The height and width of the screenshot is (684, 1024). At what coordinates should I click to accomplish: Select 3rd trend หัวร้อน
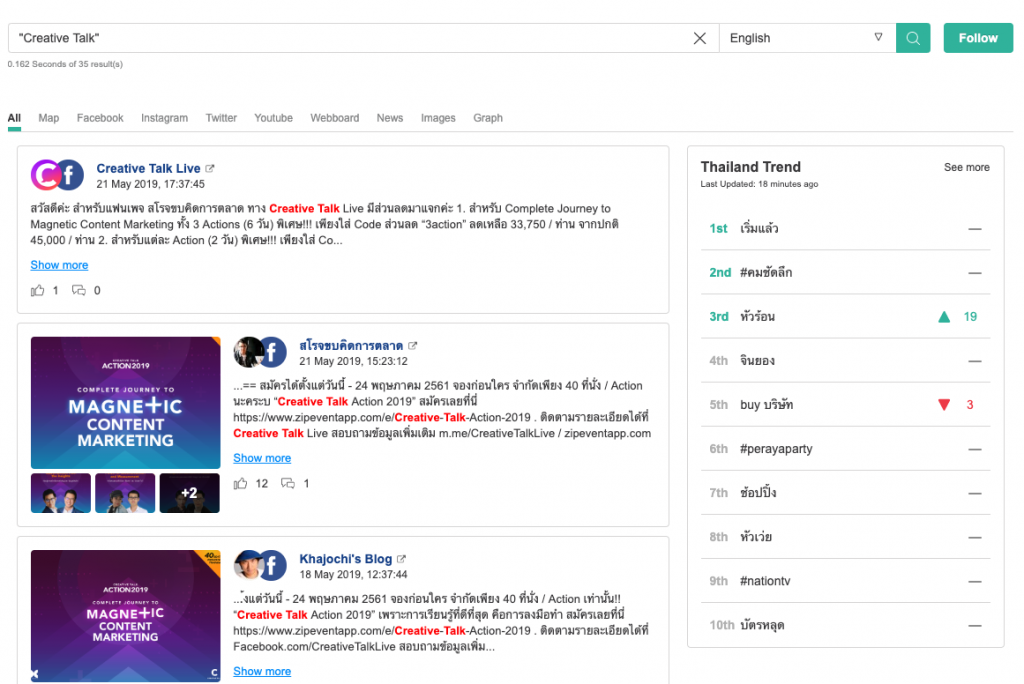pos(846,317)
